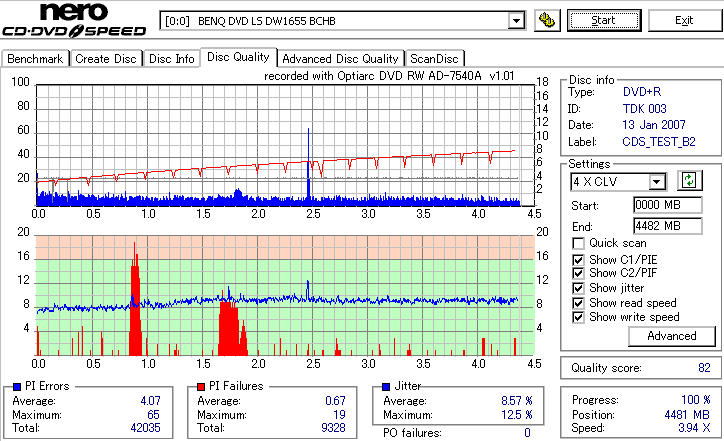This screenshot has width=724, height=441.
Task: Switch to the ScanDisc tab
Action: 434,59
